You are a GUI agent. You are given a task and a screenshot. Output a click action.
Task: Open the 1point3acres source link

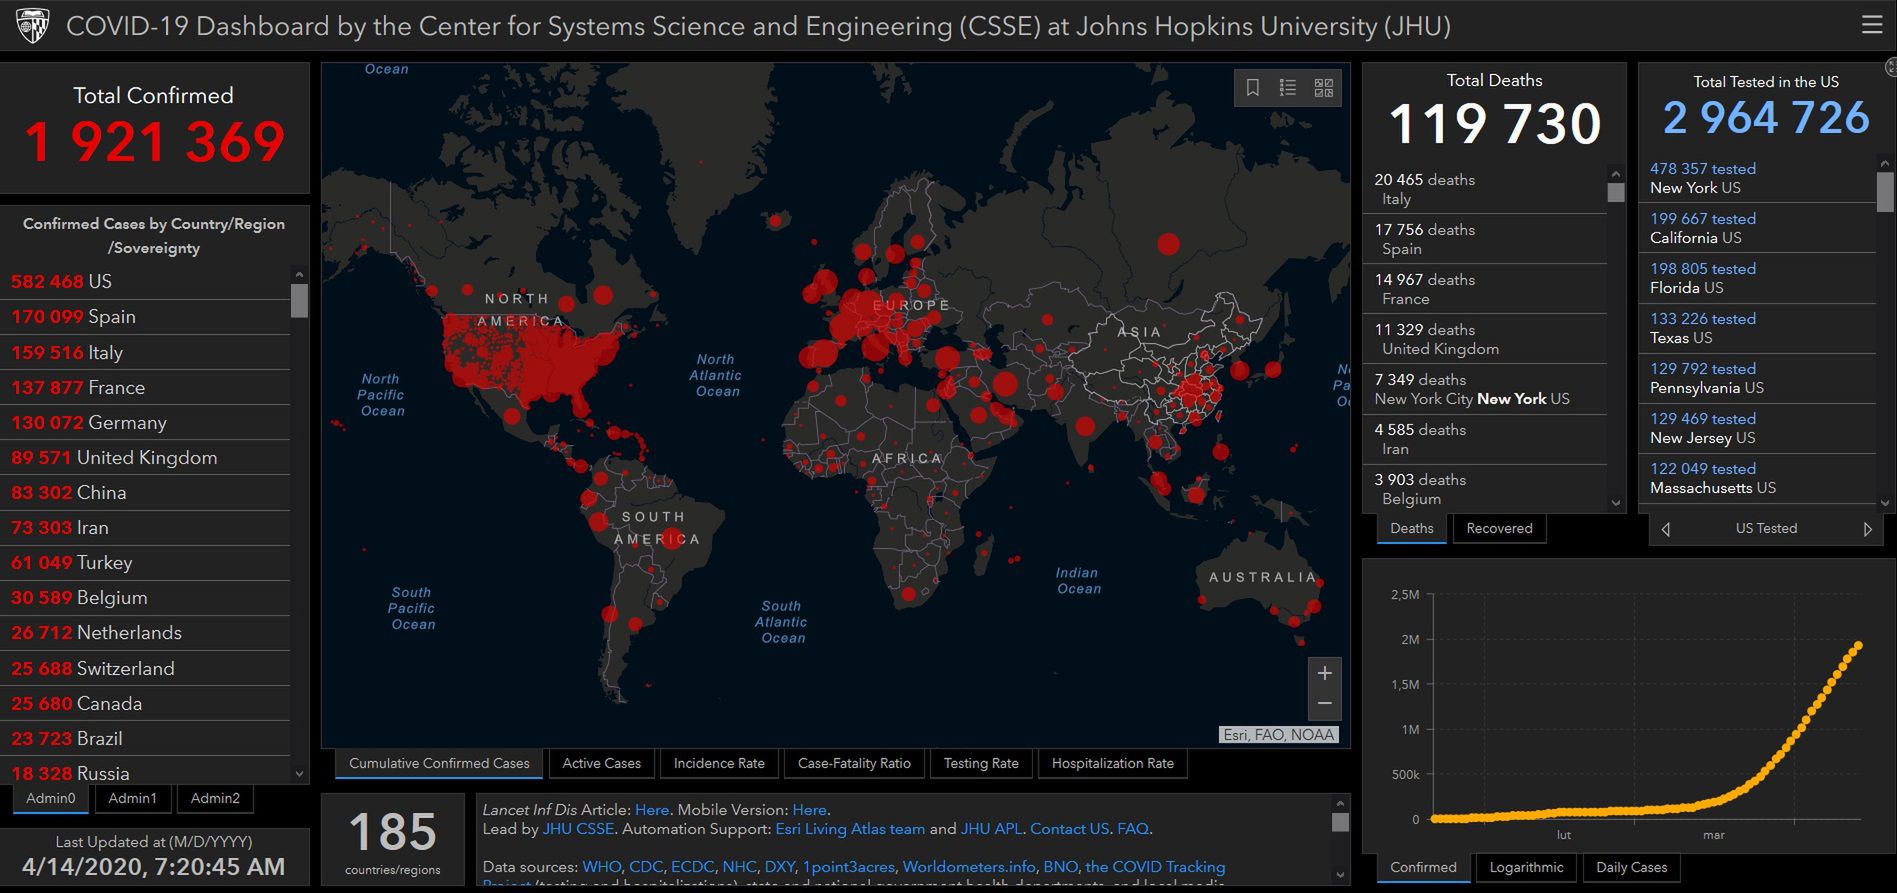tap(848, 867)
